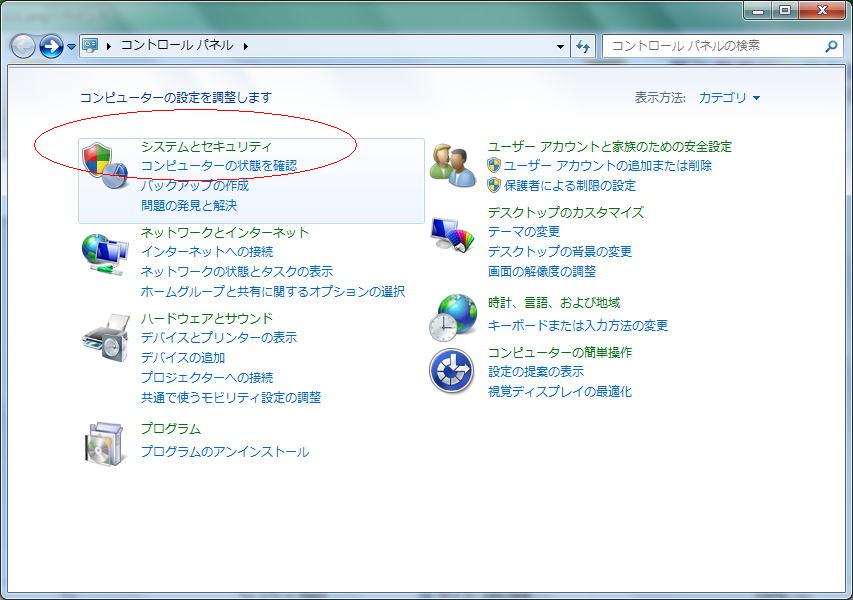Click the Clock, Language, Region globe icon
The width and height of the screenshot is (853, 600).
[x=453, y=317]
